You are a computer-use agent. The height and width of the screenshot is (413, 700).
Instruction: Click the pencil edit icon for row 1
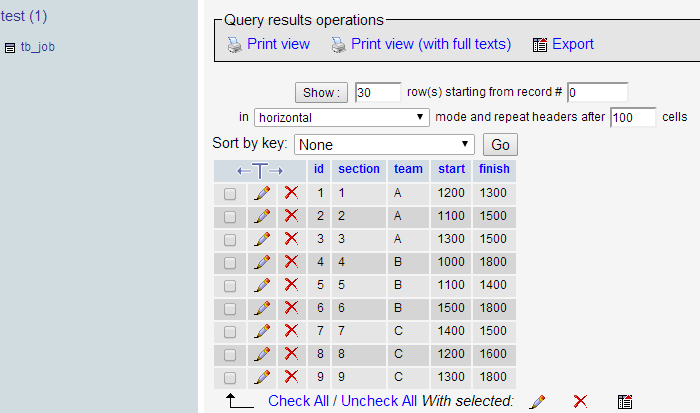[262, 193]
